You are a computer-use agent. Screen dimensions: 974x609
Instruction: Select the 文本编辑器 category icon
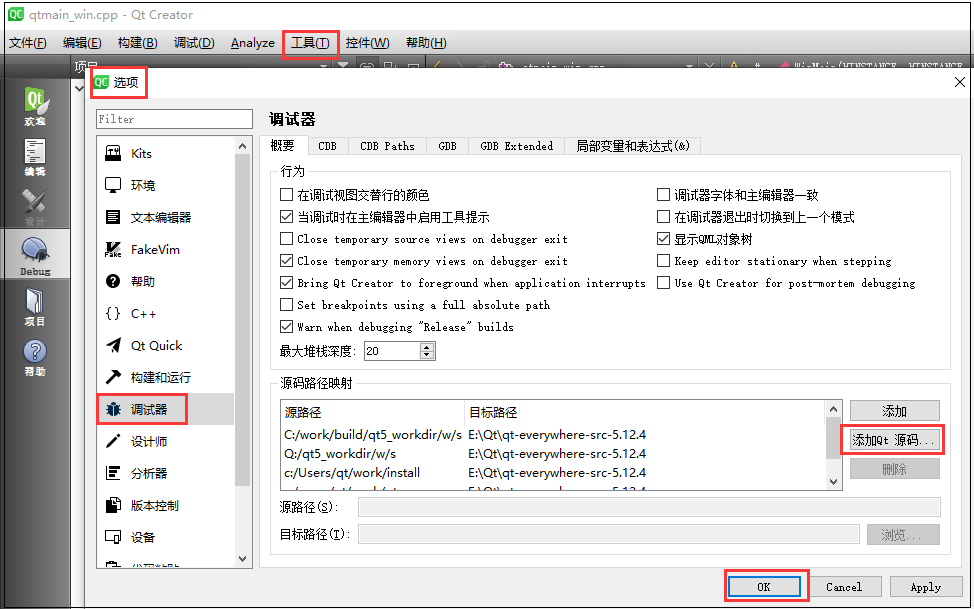[x=113, y=217]
